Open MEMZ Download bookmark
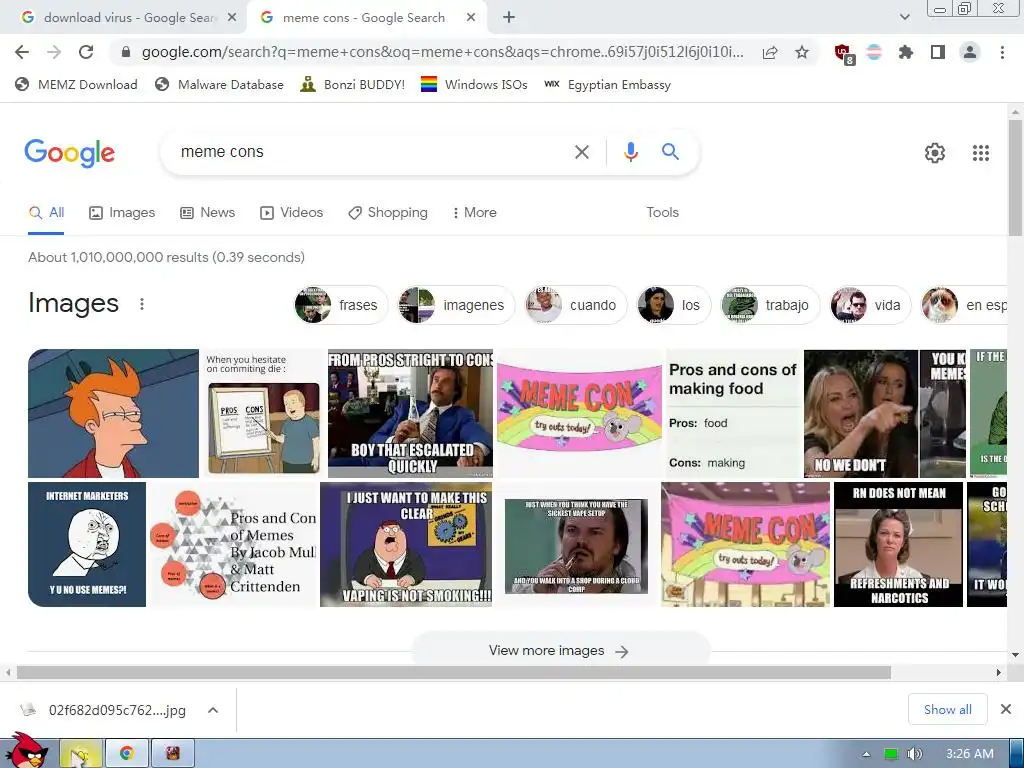 pyautogui.click(x=76, y=85)
